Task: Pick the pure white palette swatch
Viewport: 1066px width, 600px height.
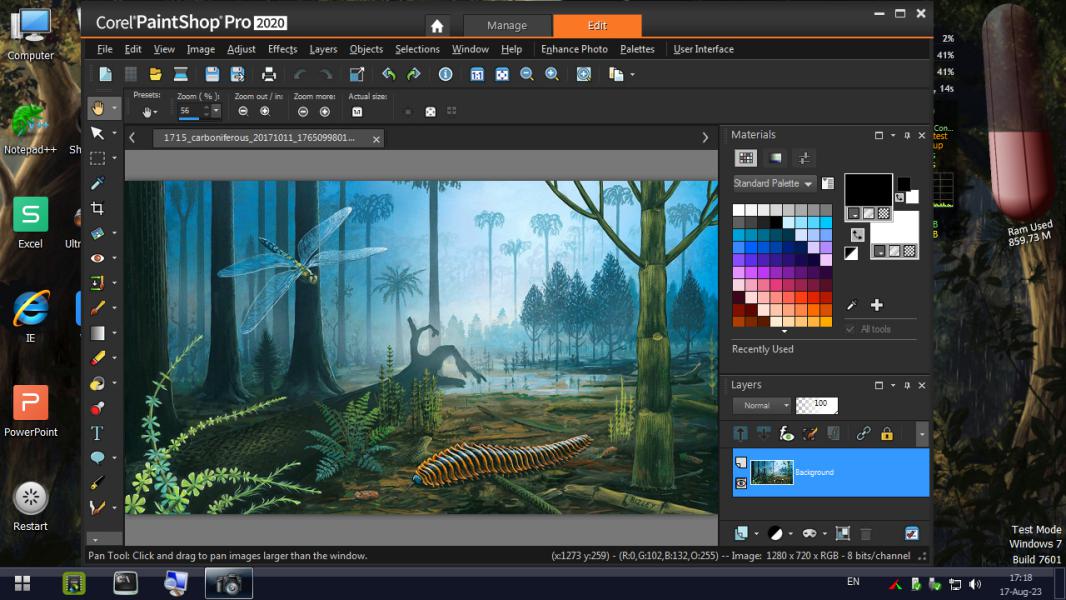Action: point(739,210)
